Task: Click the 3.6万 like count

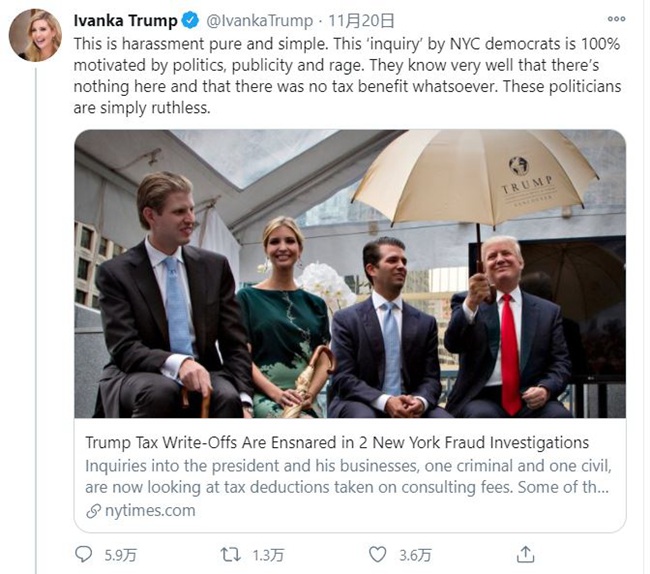Action: pos(412,554)
